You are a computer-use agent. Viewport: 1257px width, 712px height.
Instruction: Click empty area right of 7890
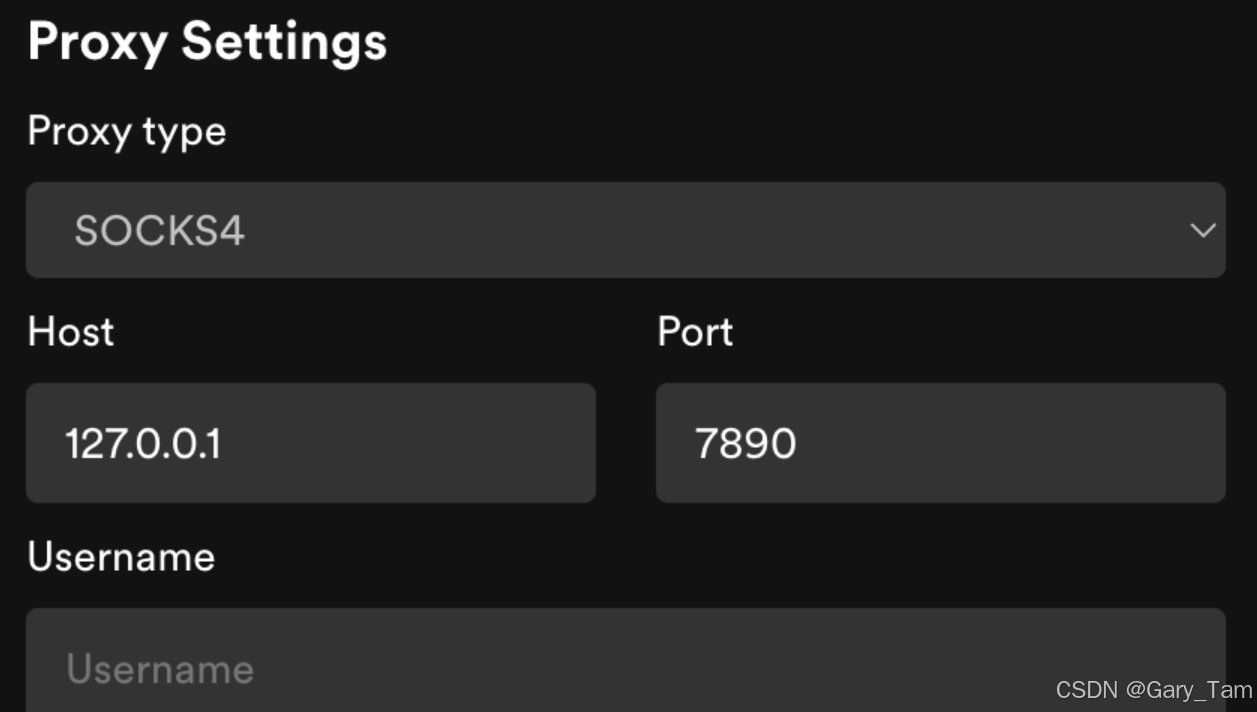click(x=1010, y=443)
